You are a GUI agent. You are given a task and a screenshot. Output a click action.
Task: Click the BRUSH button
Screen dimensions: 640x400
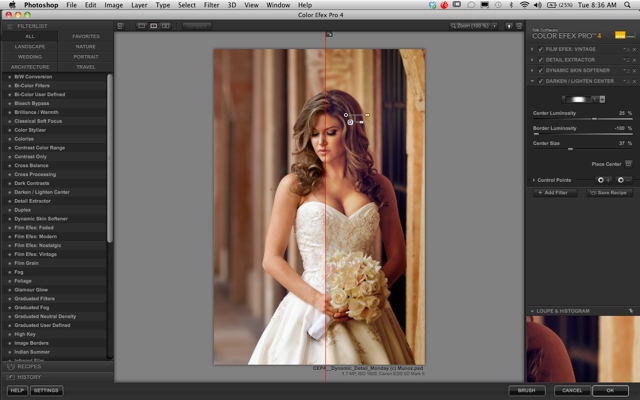(527, 391)
